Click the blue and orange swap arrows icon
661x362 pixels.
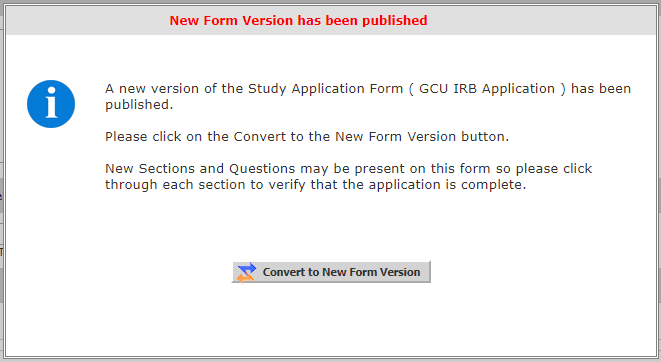pyautogui.click(x=246, y=272)
